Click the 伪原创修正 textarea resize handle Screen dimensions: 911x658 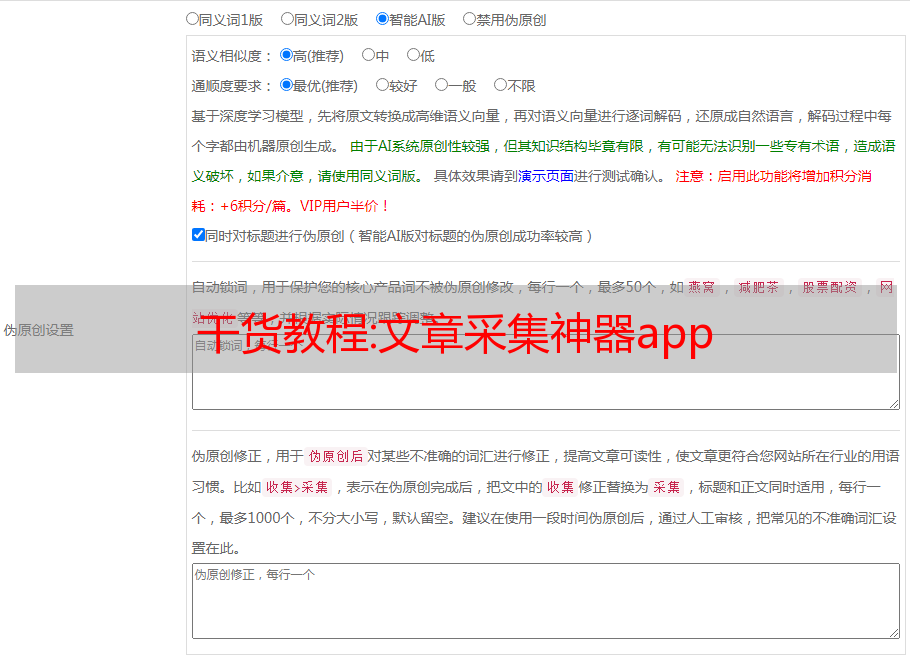(893, 632)
